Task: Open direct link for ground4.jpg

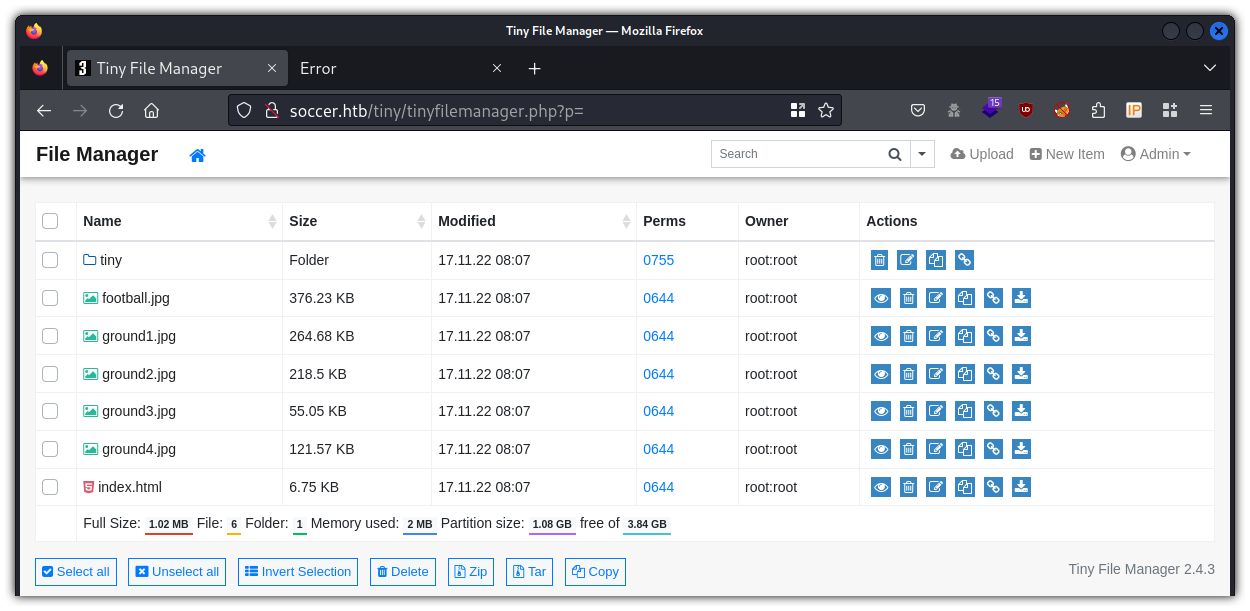Action: coord(993,449)
